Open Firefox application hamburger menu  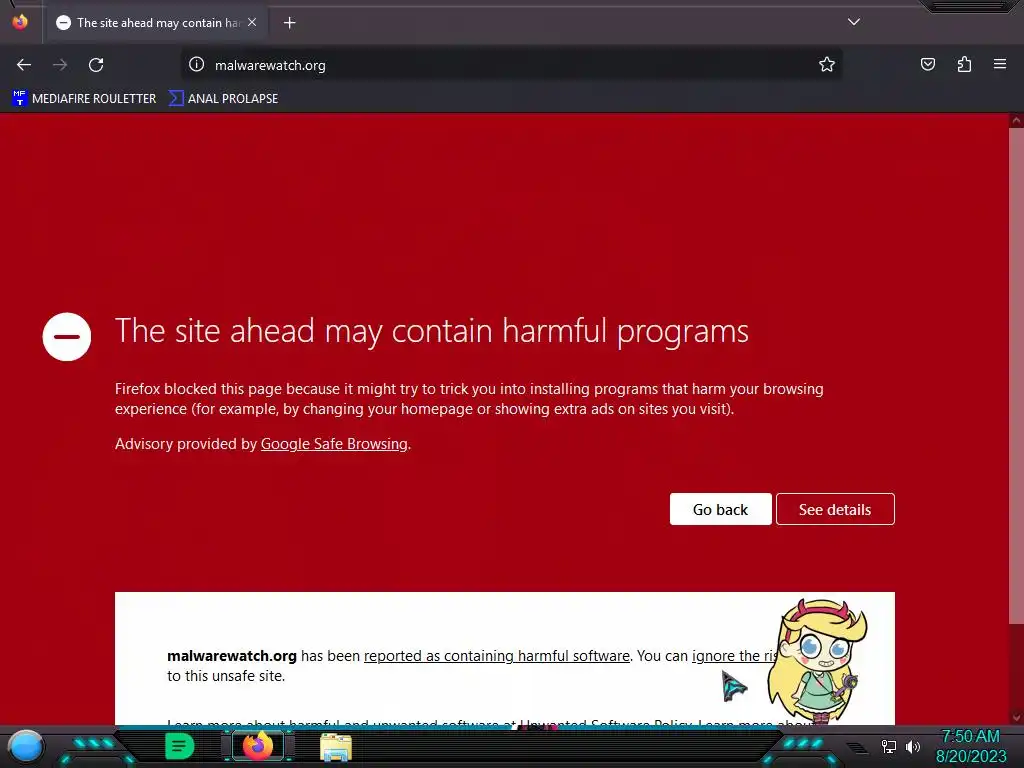(1000, 64)
